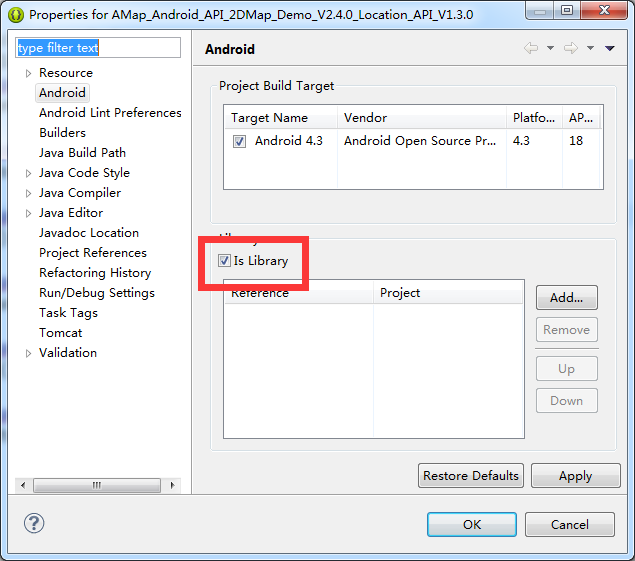The height and width of the screenshot is (561, 635).
Task: Open the Java Build Path page
Action: (82, 153)
